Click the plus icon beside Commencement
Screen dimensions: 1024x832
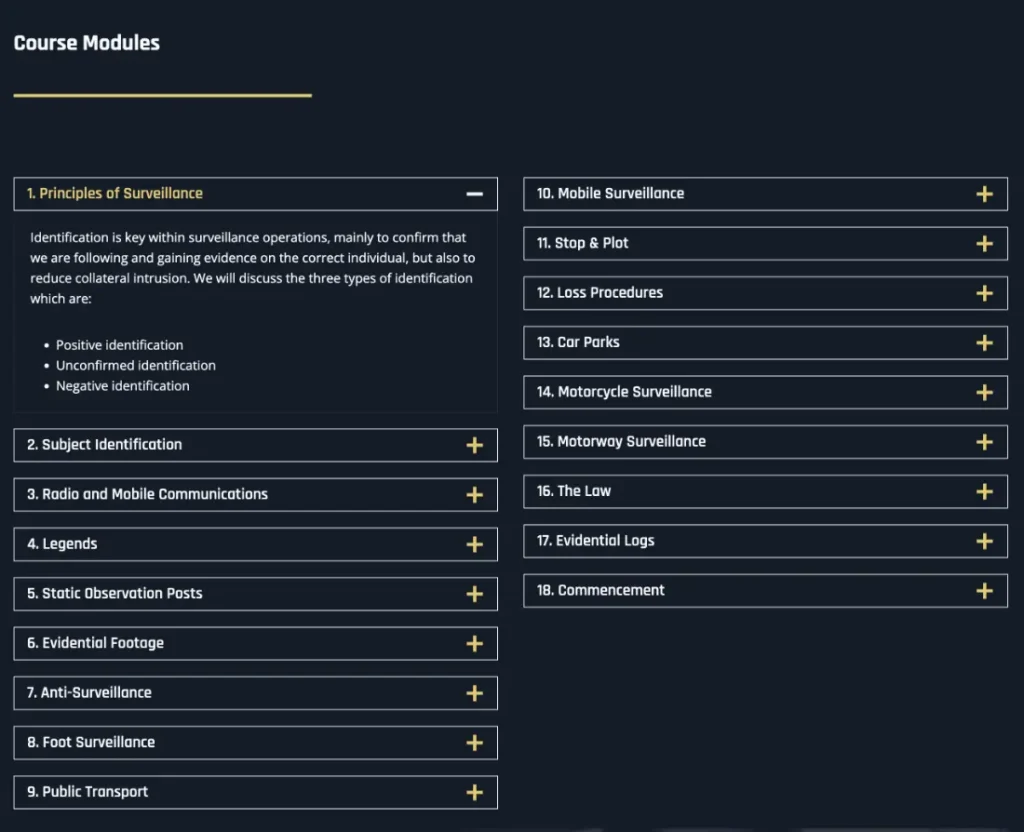click(987, 590)
